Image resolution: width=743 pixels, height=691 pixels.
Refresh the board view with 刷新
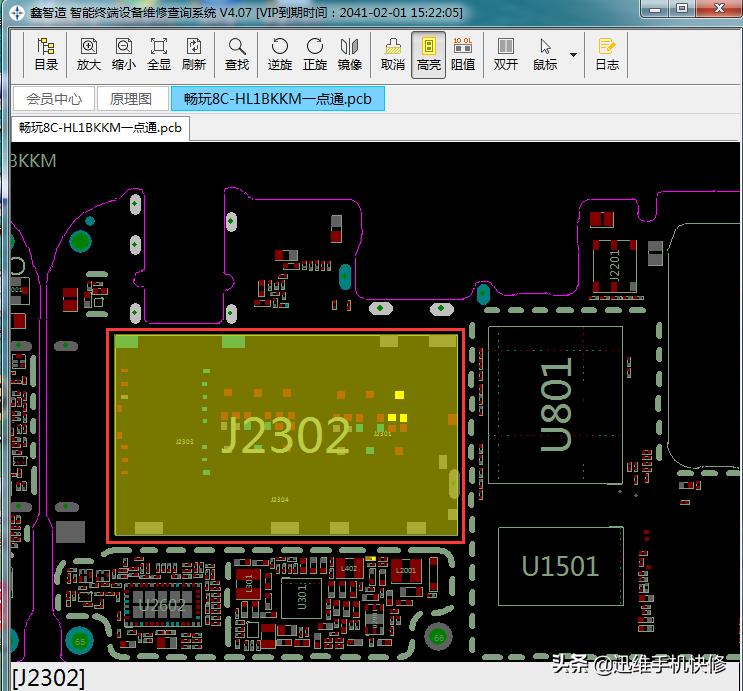(x=194, y=54)
